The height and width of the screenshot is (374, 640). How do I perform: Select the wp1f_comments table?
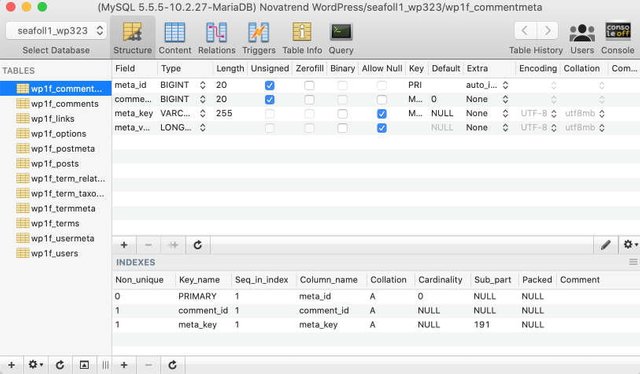56,104
